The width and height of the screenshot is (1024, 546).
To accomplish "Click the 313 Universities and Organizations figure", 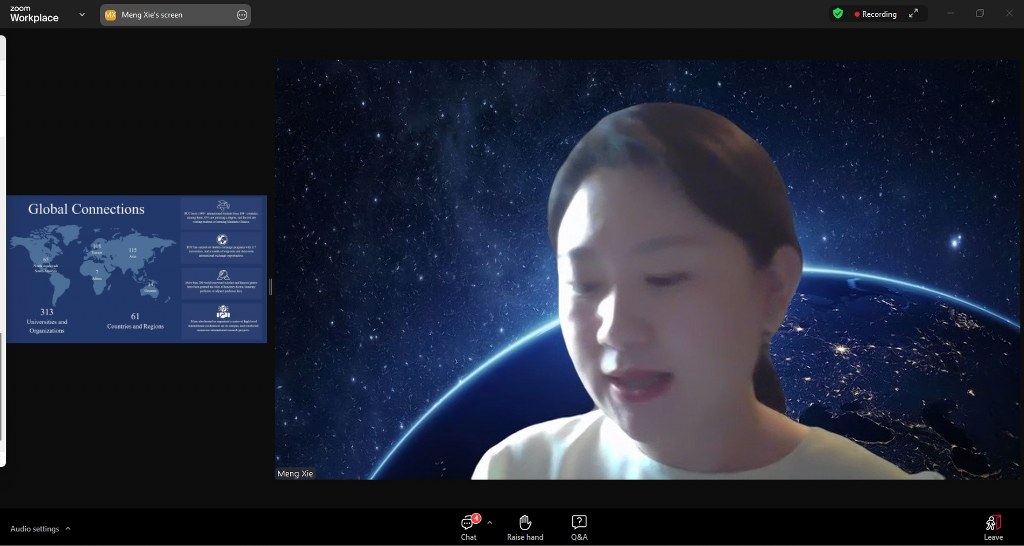I will pos(47,321).
